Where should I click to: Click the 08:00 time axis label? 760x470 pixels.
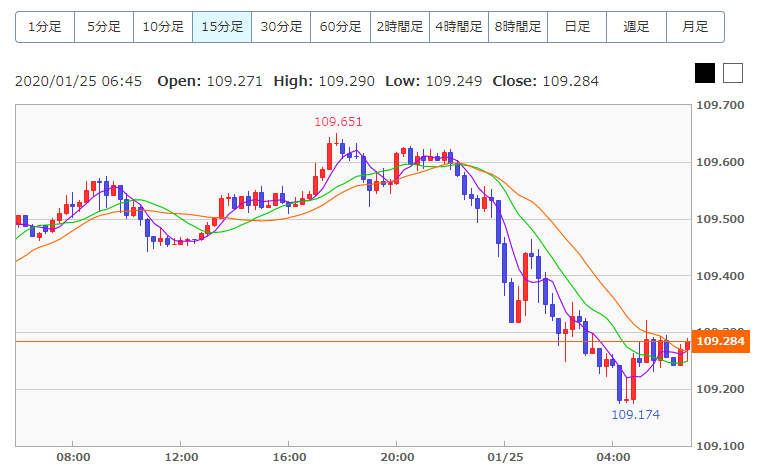pos(73,457)
